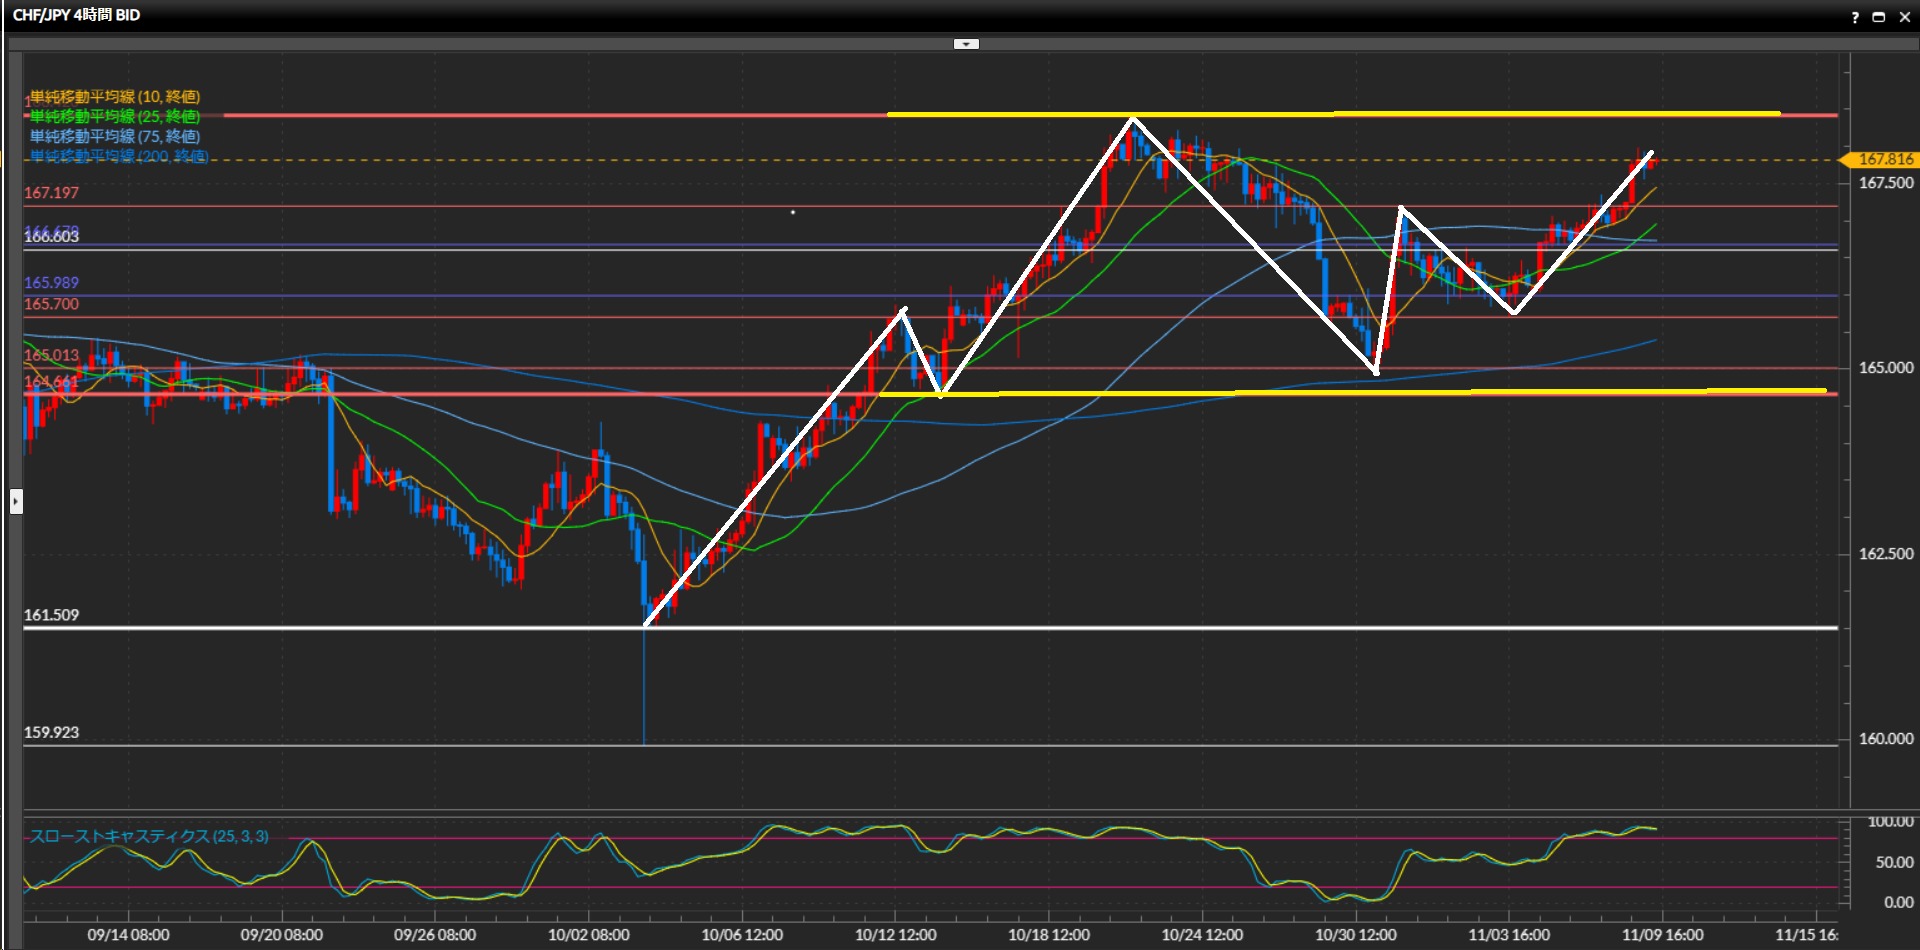1920x950 pixels.
Task: Expand the left side panel arrow
Action: [x=16, y=501]
